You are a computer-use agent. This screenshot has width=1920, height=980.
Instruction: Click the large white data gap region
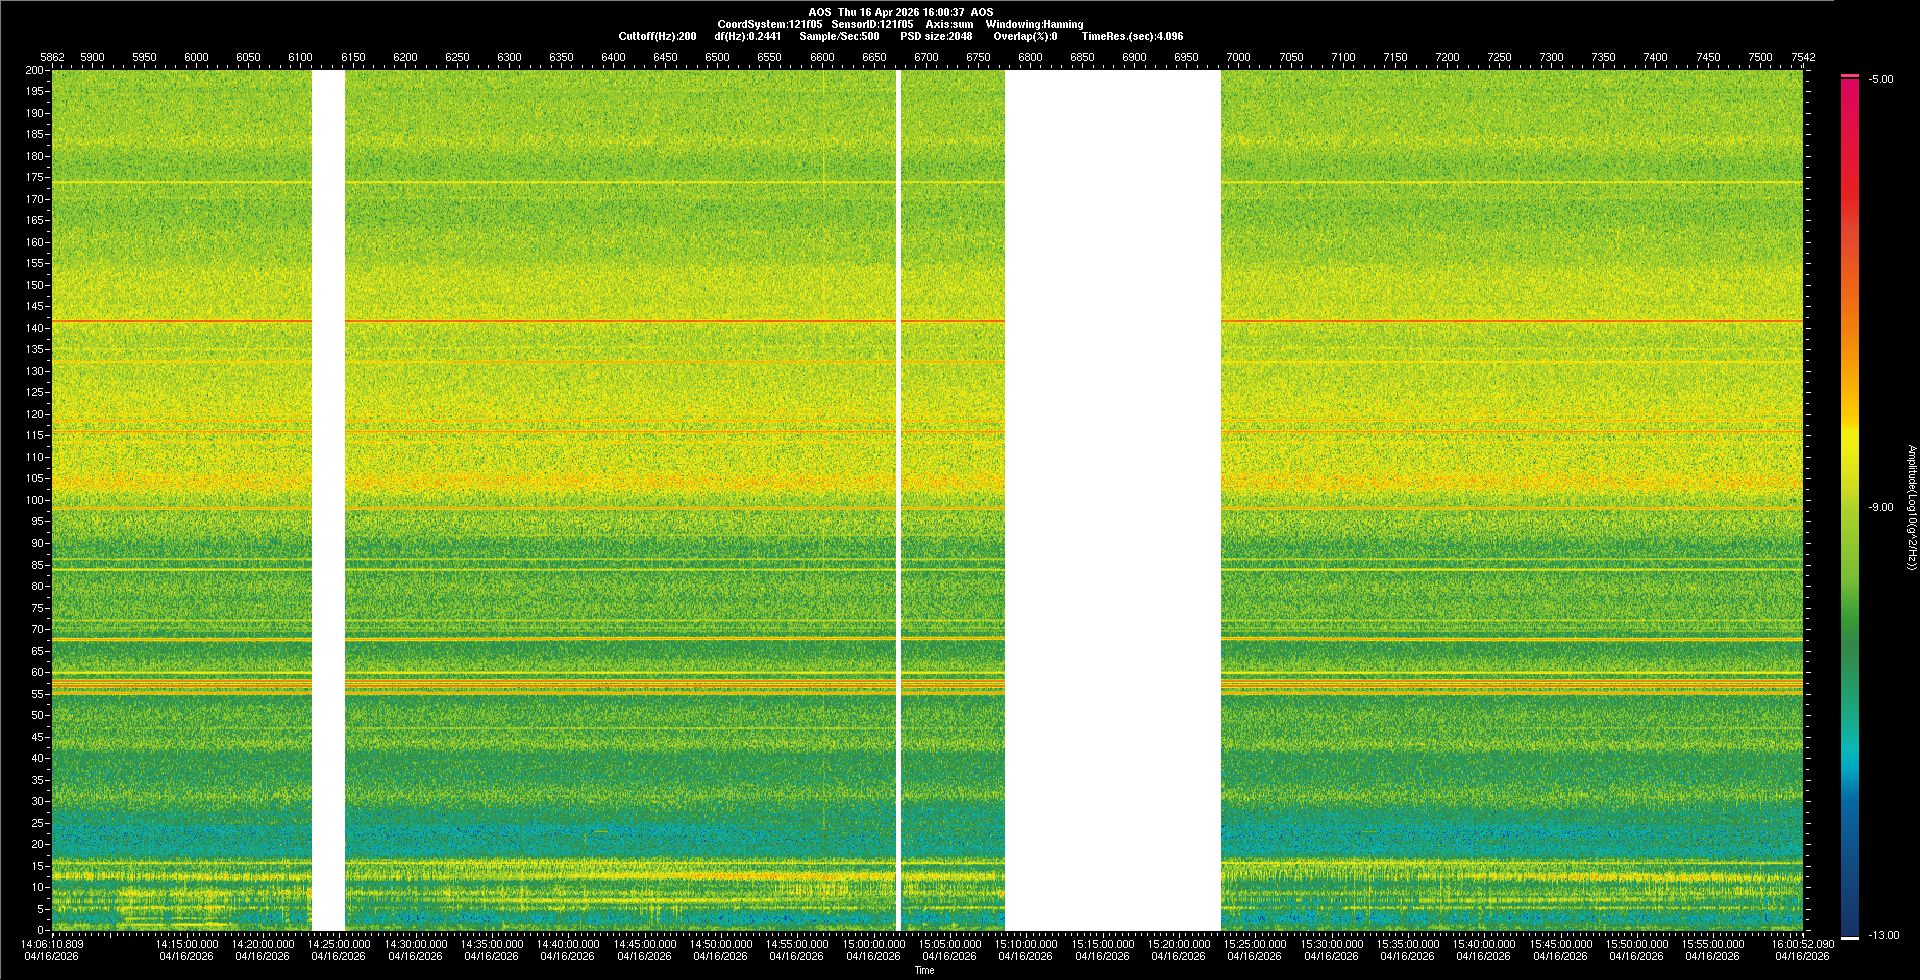(1112, 500)
